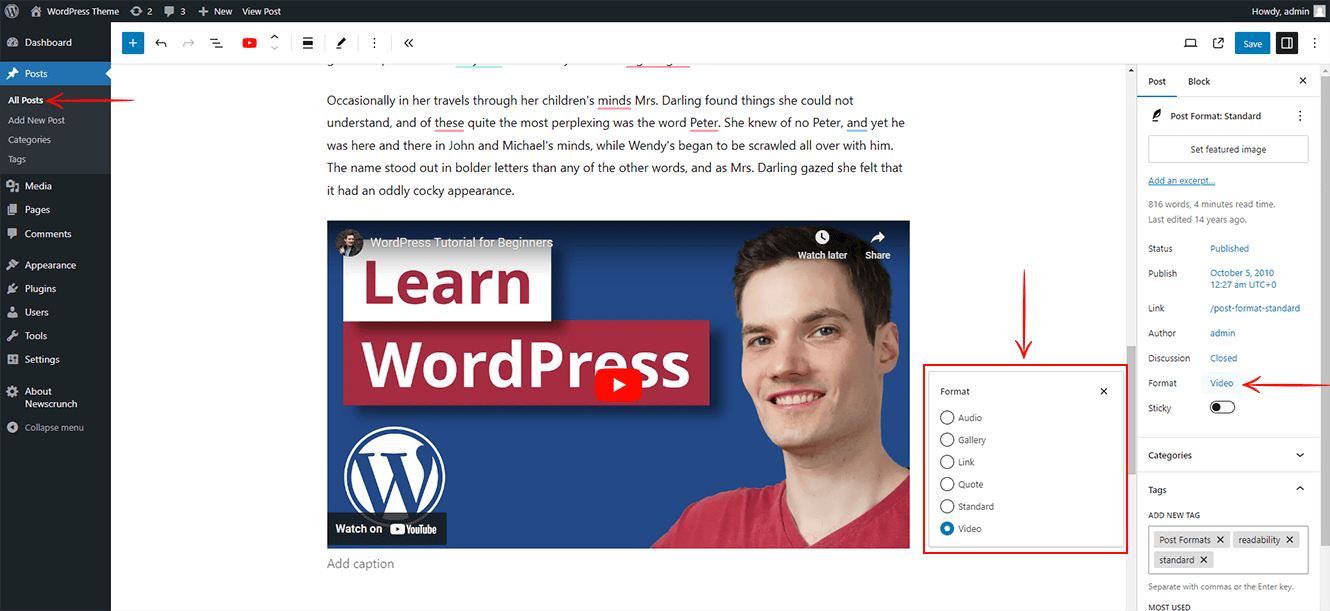Image resolution: width=1330 pixels, height=611 pixels.
Task: Open post actions menu beside Post Format: Standard
Action: tap(1300, 116)
